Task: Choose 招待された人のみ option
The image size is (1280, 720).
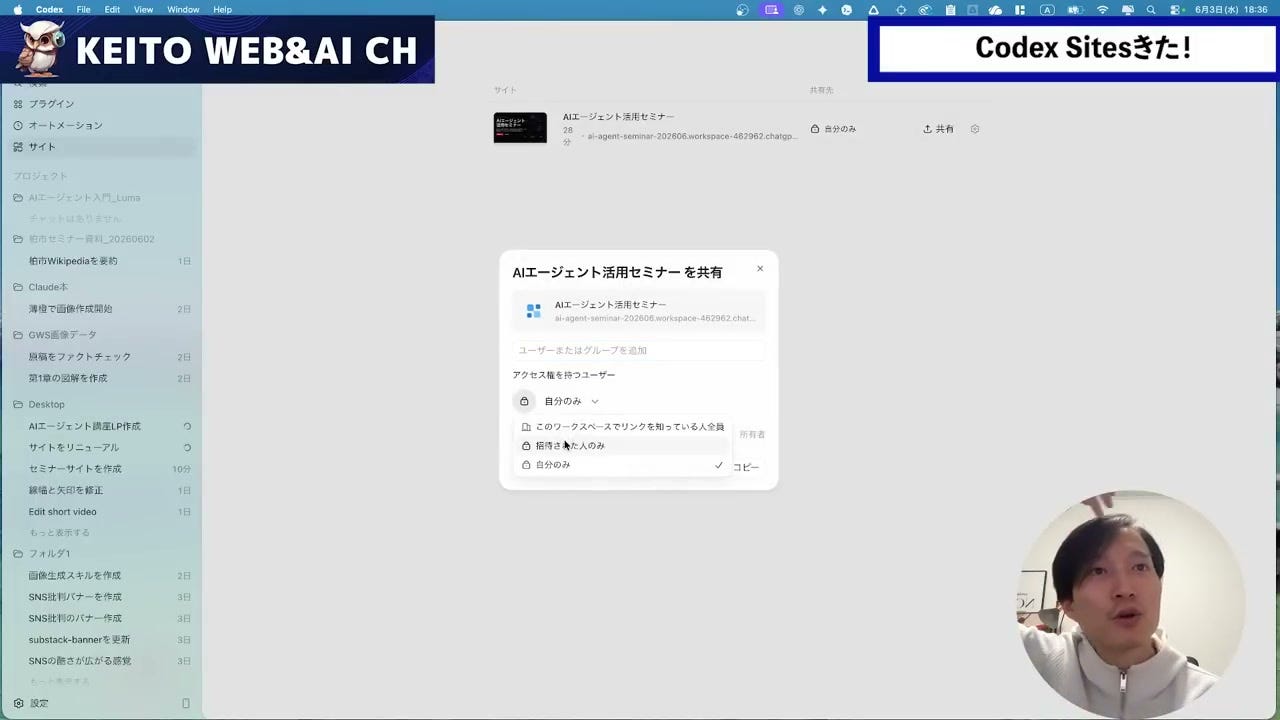Action: 622,446
